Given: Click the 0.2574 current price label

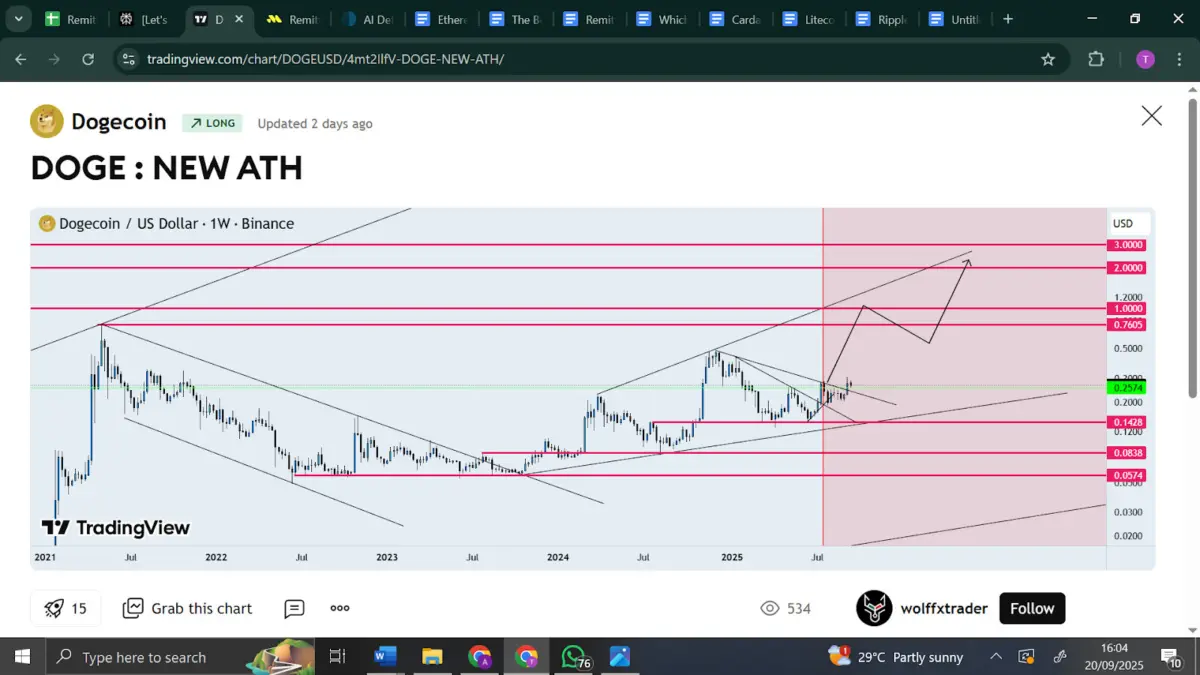Looking at the screenshot, I should click(1127, 387).
